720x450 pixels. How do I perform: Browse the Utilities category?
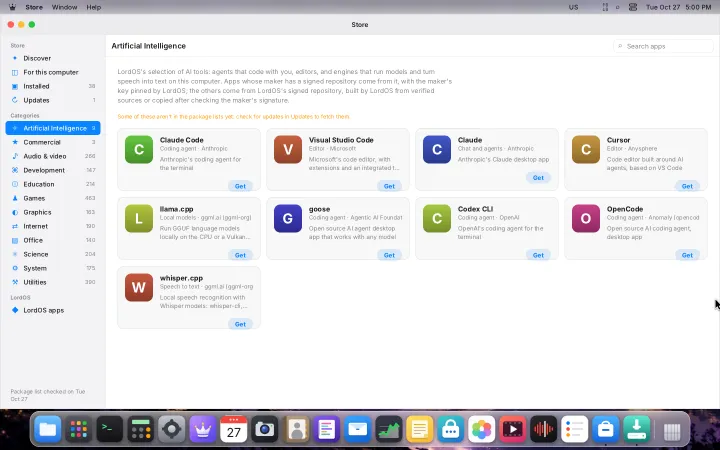(53, 282)
